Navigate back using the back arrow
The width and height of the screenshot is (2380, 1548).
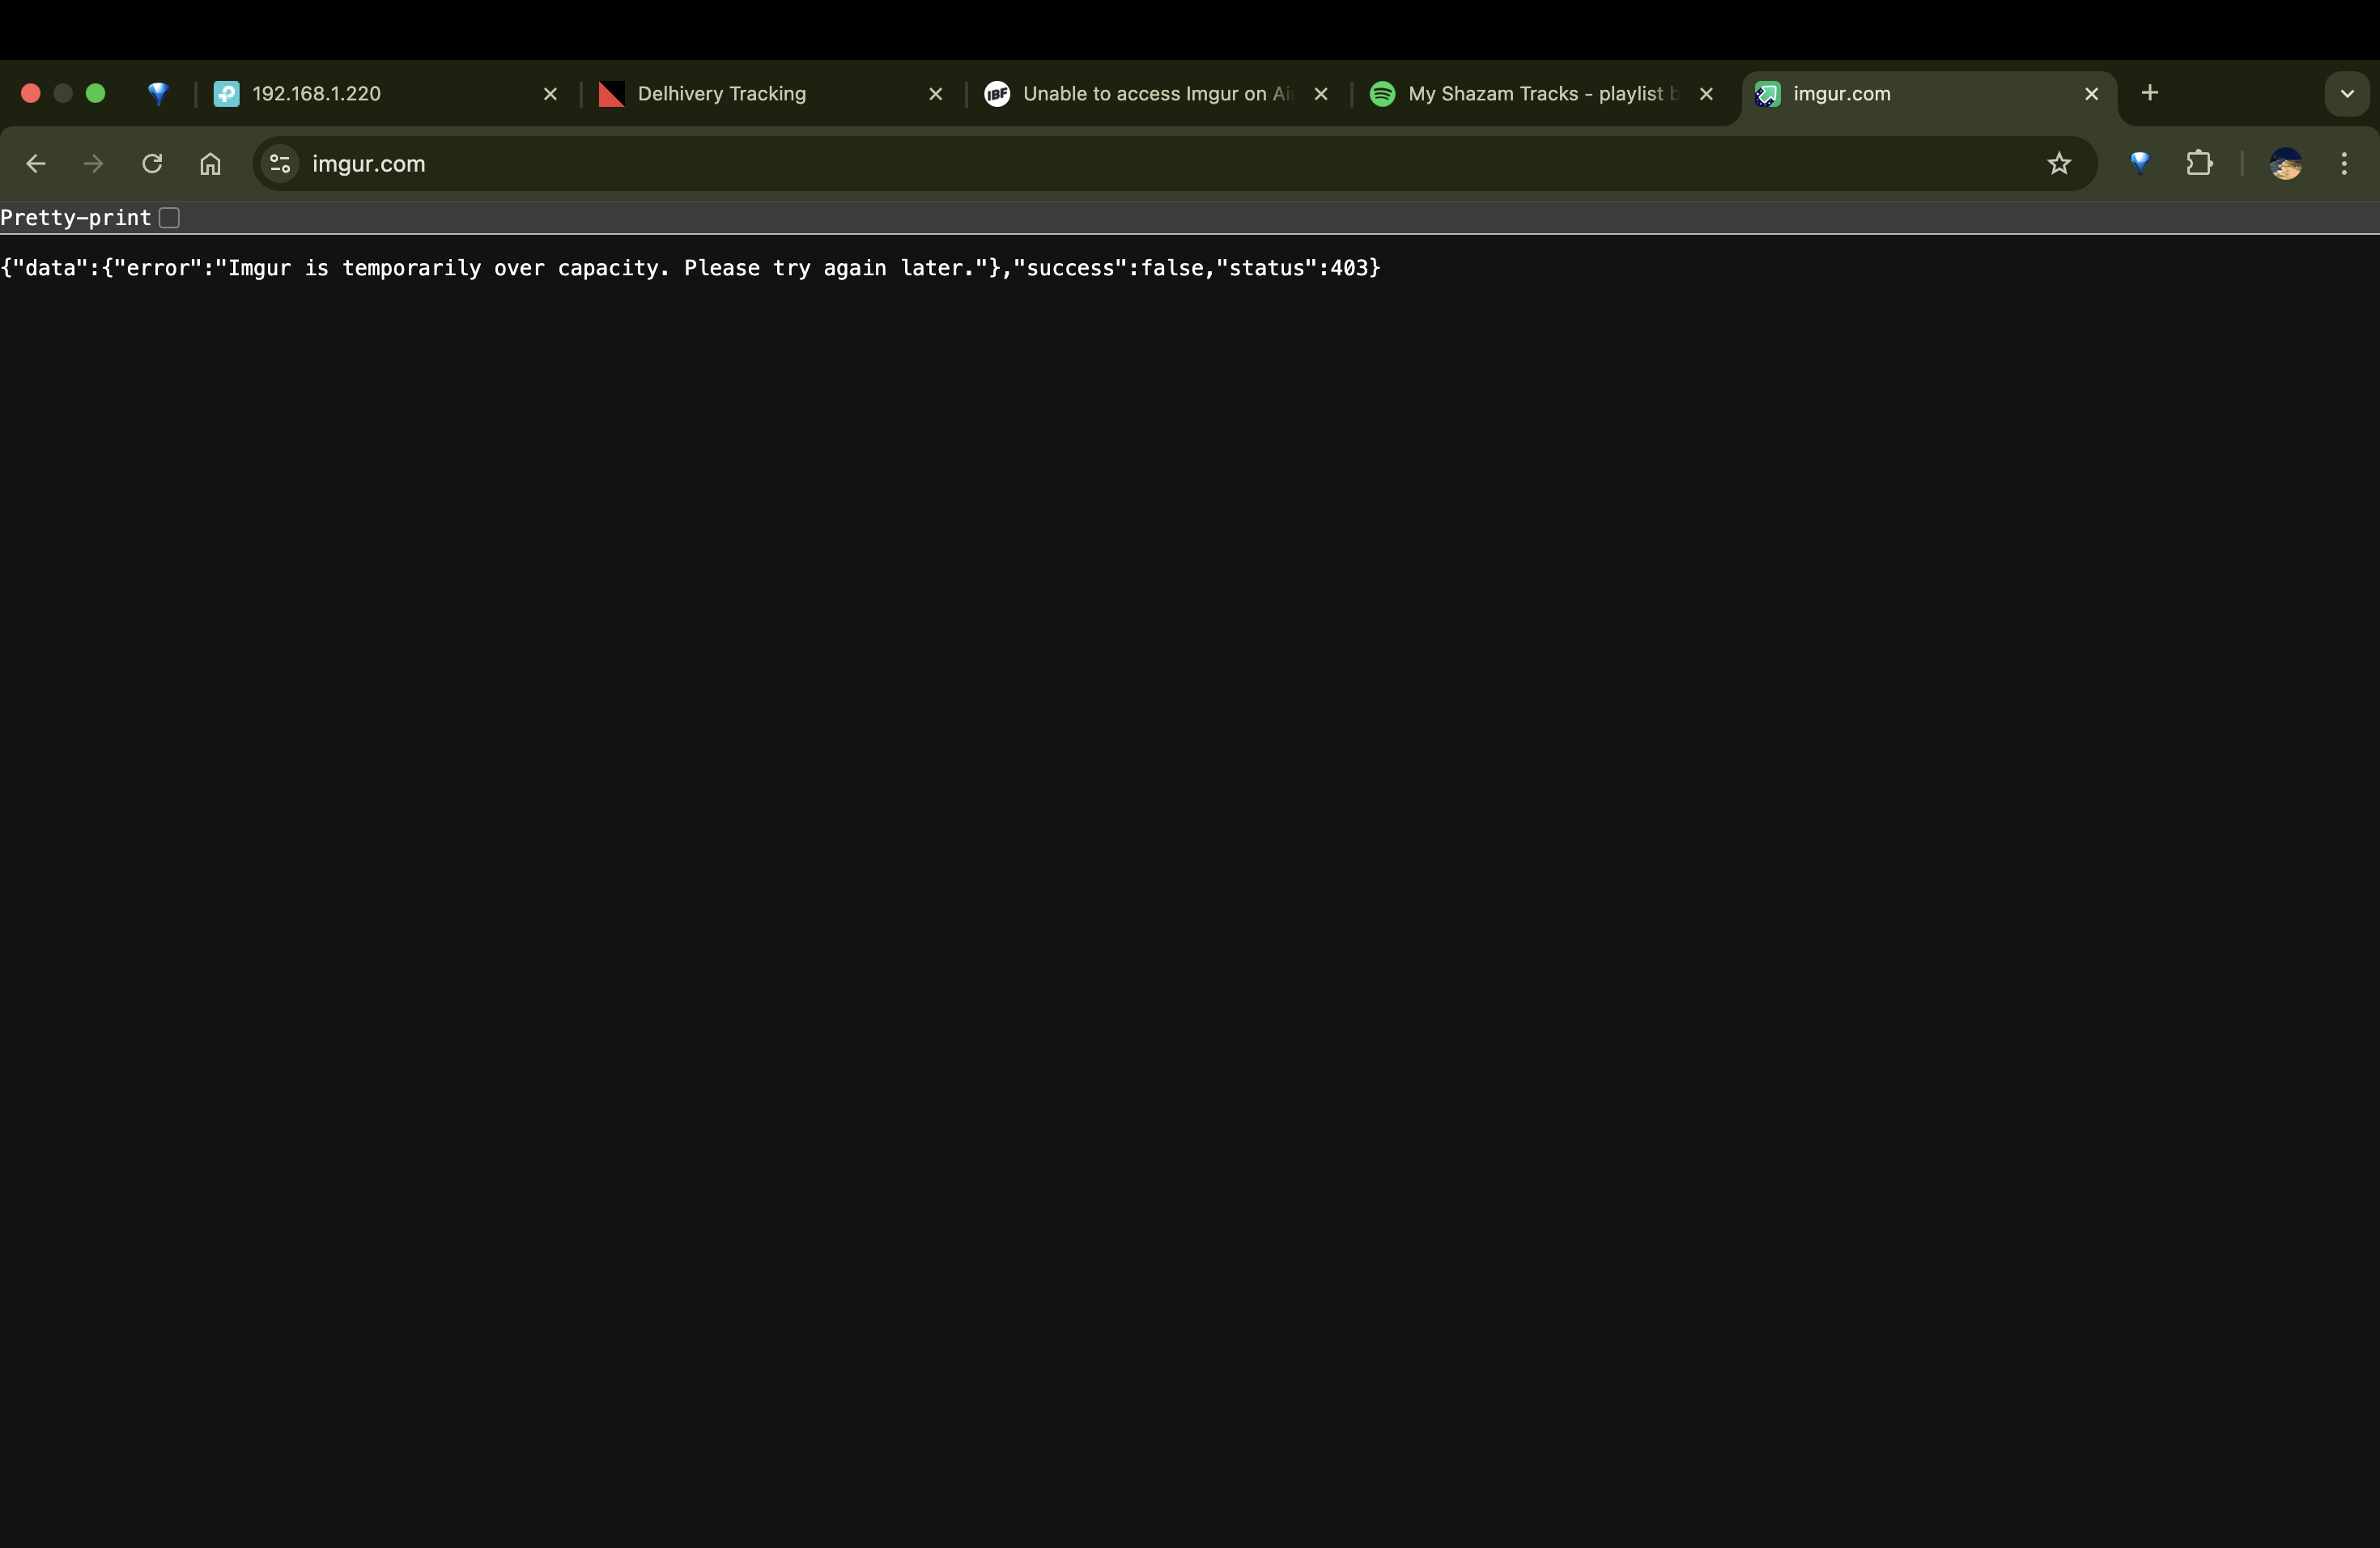pyautogui.click(x=36, y=163)
